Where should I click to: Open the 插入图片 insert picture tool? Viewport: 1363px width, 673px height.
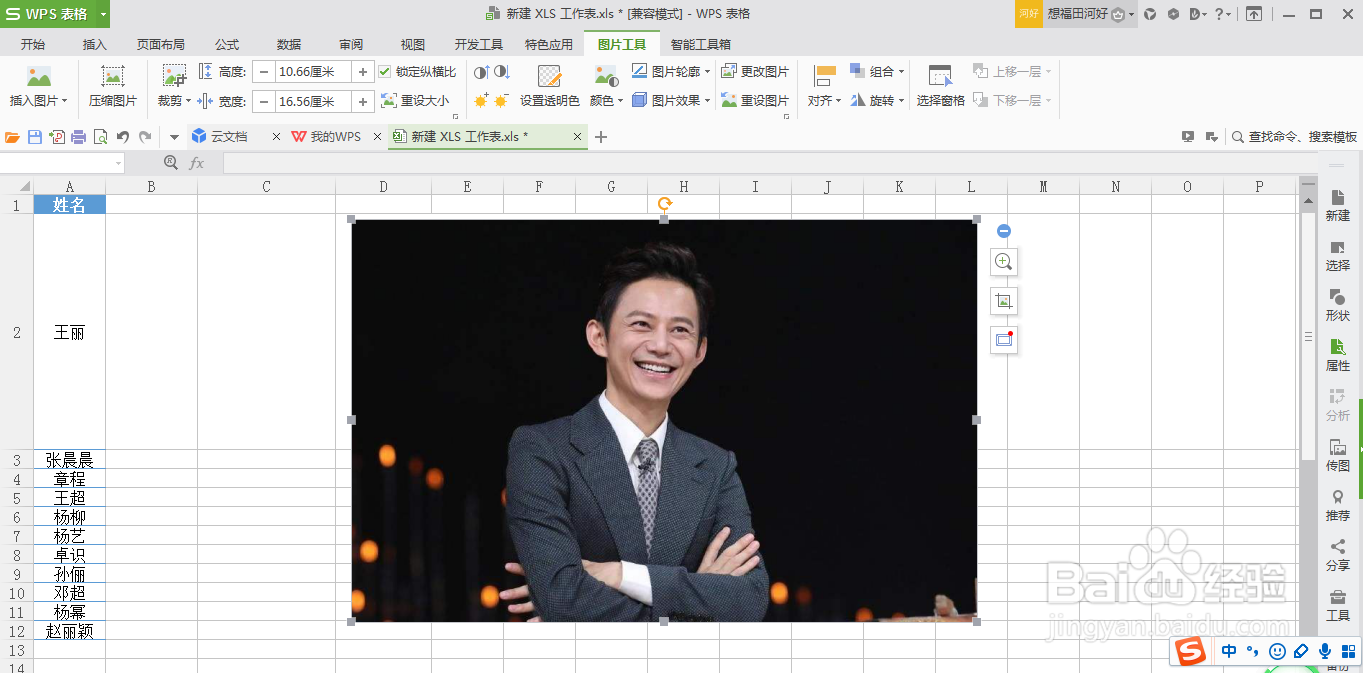tap(39, 85)
